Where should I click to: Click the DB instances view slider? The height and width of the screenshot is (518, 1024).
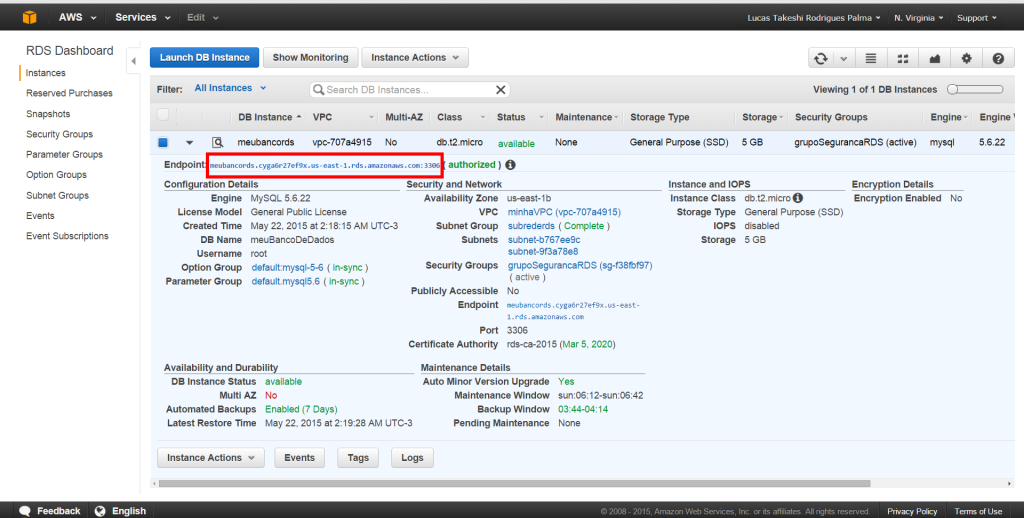[x=974, y=89]
